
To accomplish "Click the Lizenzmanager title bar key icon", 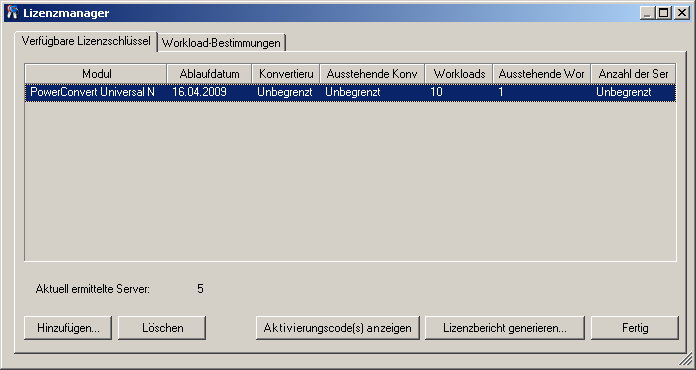I will (x=12, y=12).
